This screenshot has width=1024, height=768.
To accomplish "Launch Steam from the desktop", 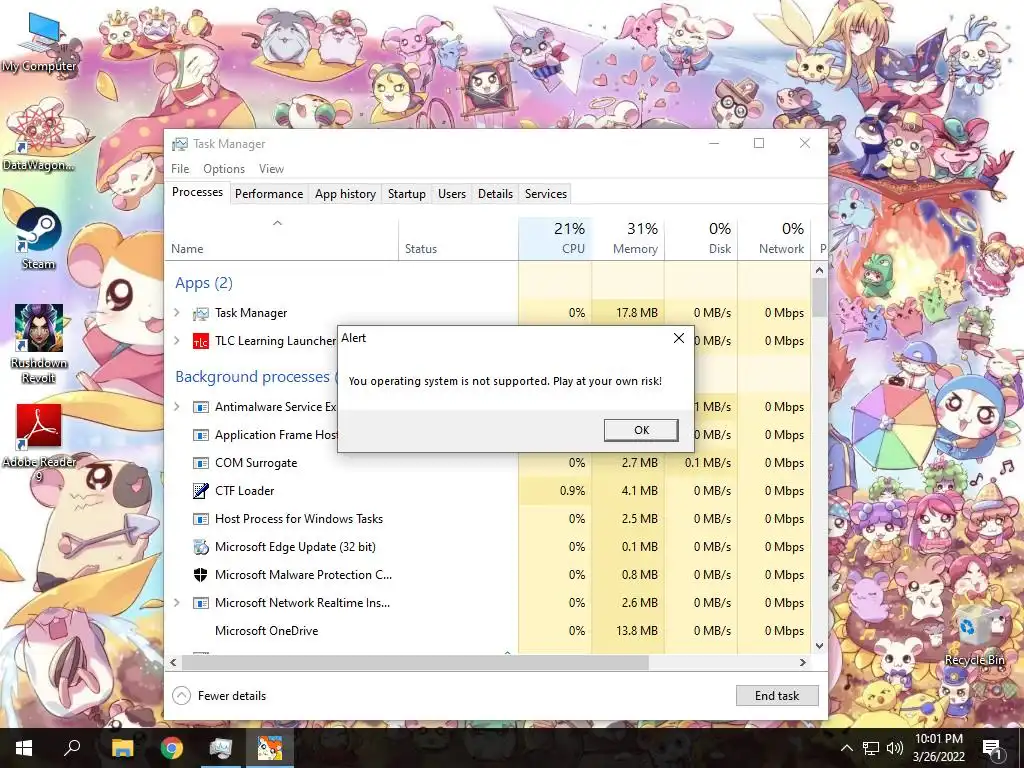I will 38,238.
